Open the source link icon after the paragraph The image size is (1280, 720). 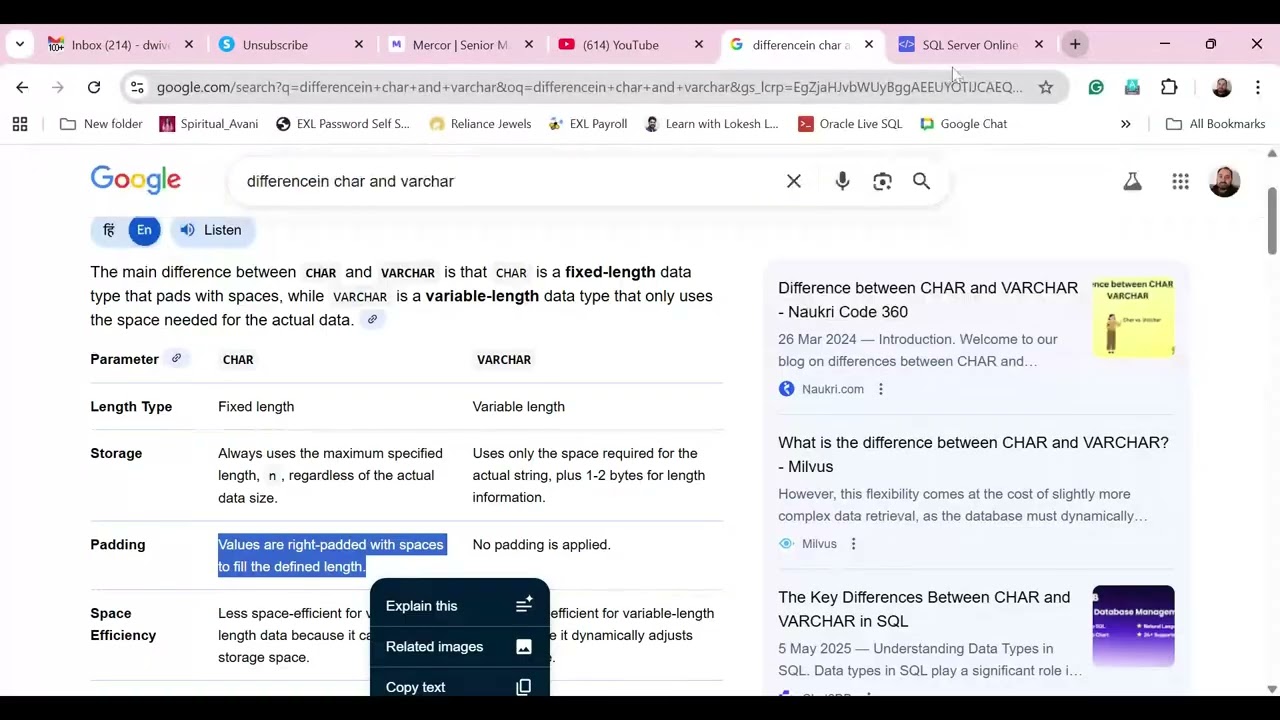click(x=372, y=320)
